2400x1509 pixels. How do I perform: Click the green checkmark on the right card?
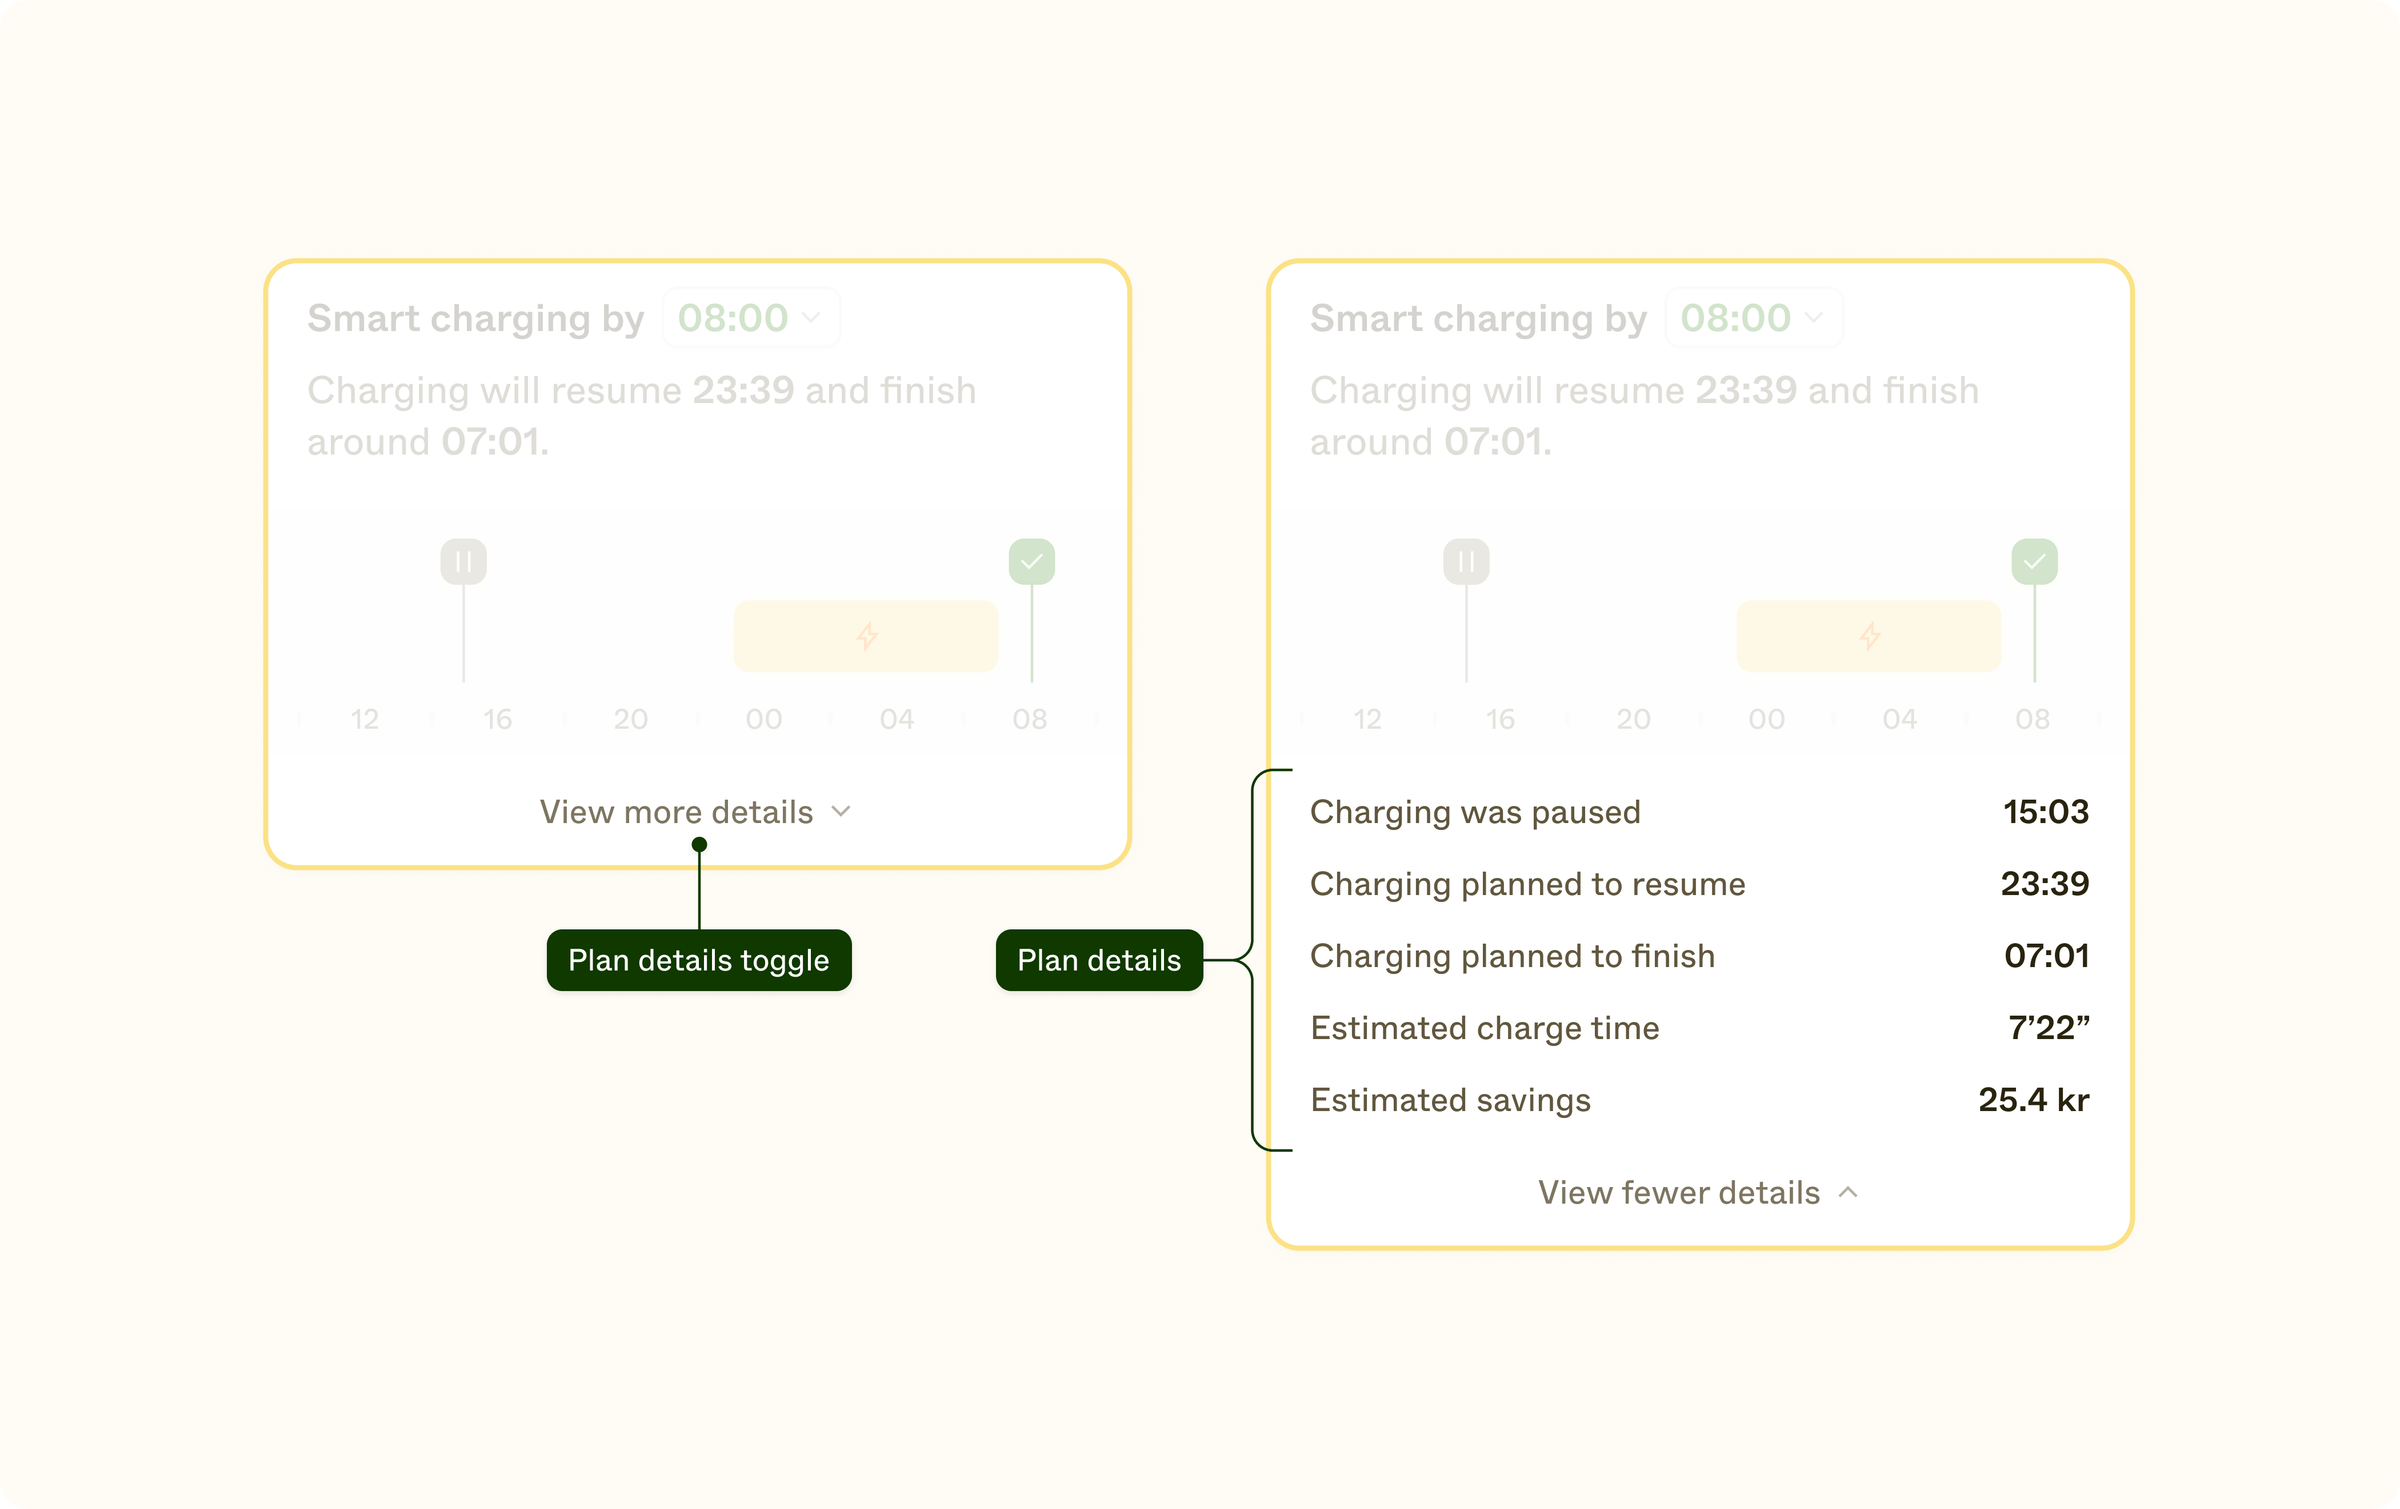click(2034, 561)
